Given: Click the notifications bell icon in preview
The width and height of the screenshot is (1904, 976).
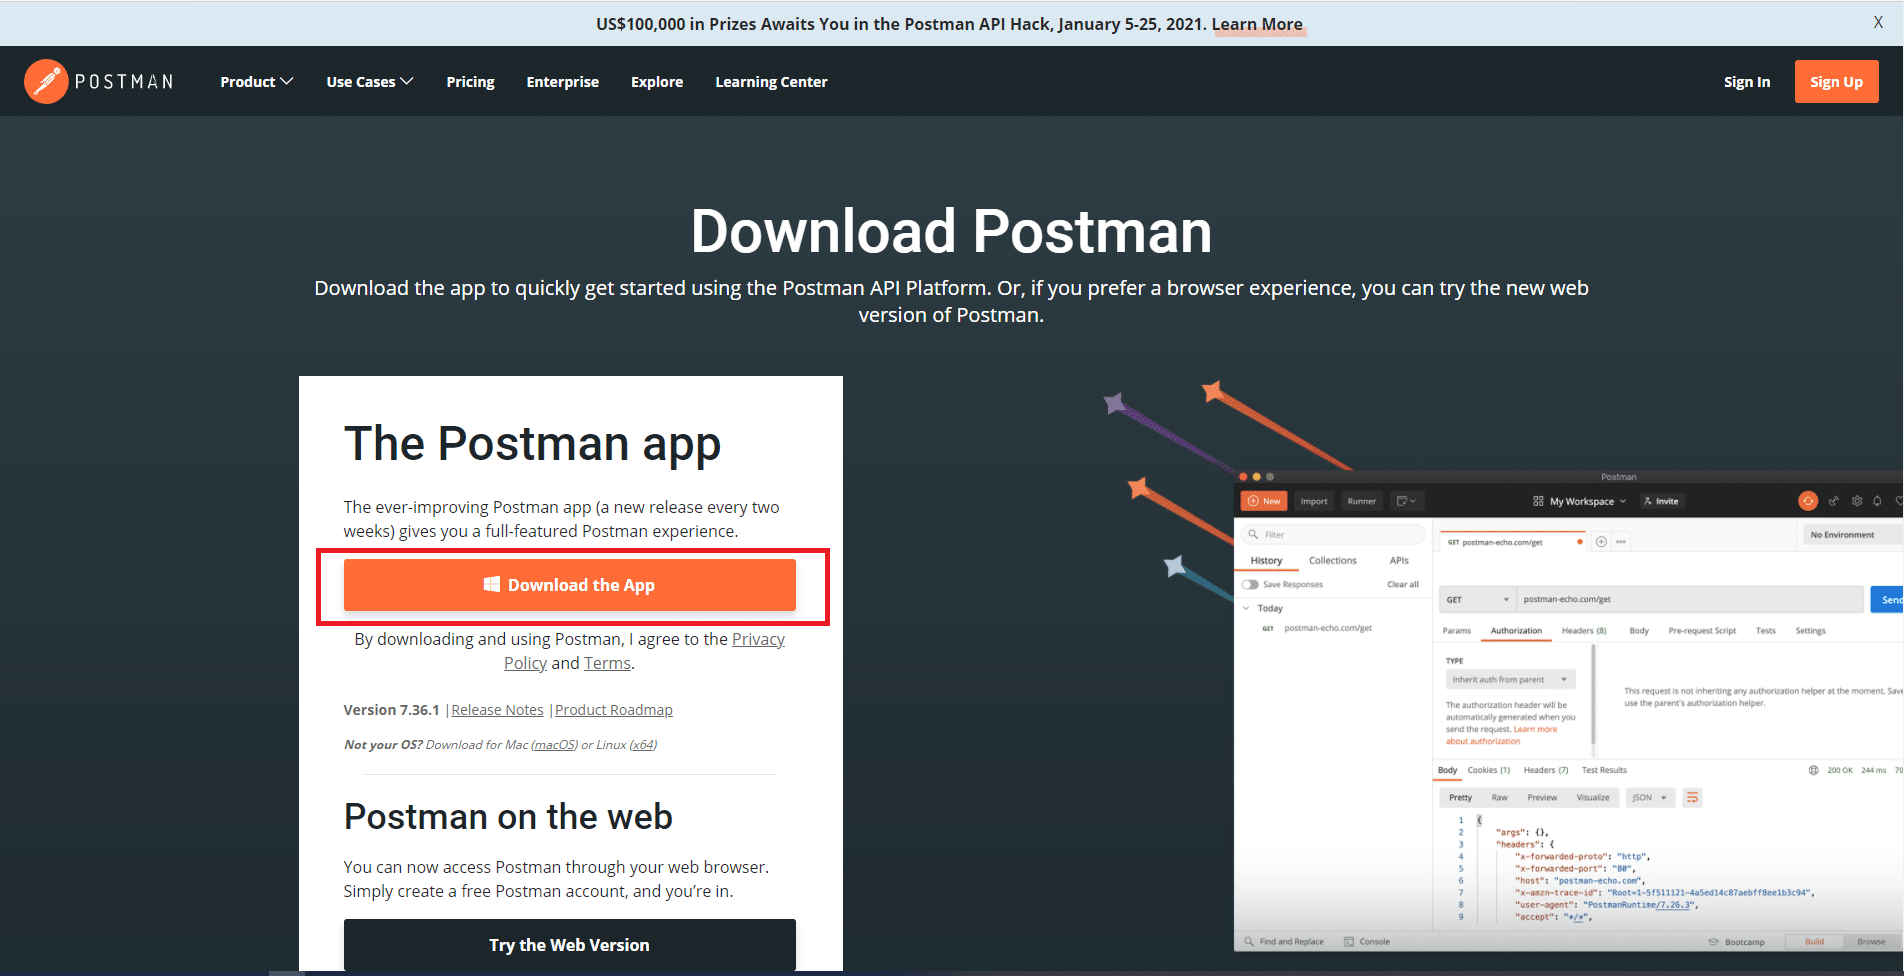Looking at the screenshot, I should (1877, 501).
